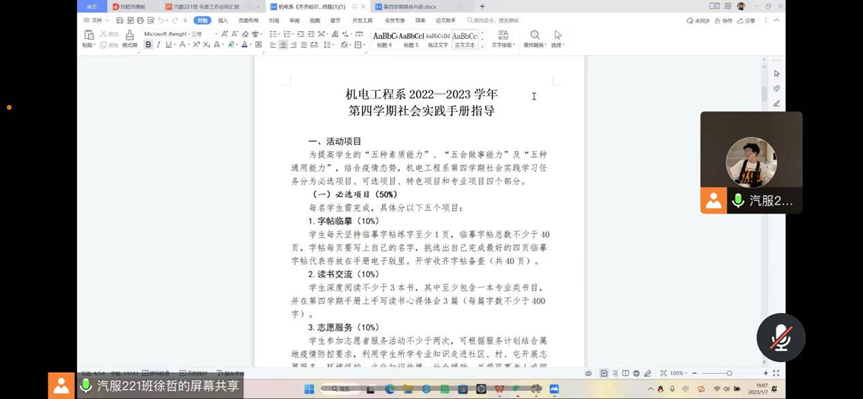Click the paste clipboard icon
Screen dimensions: 863x399
[89, 35]
